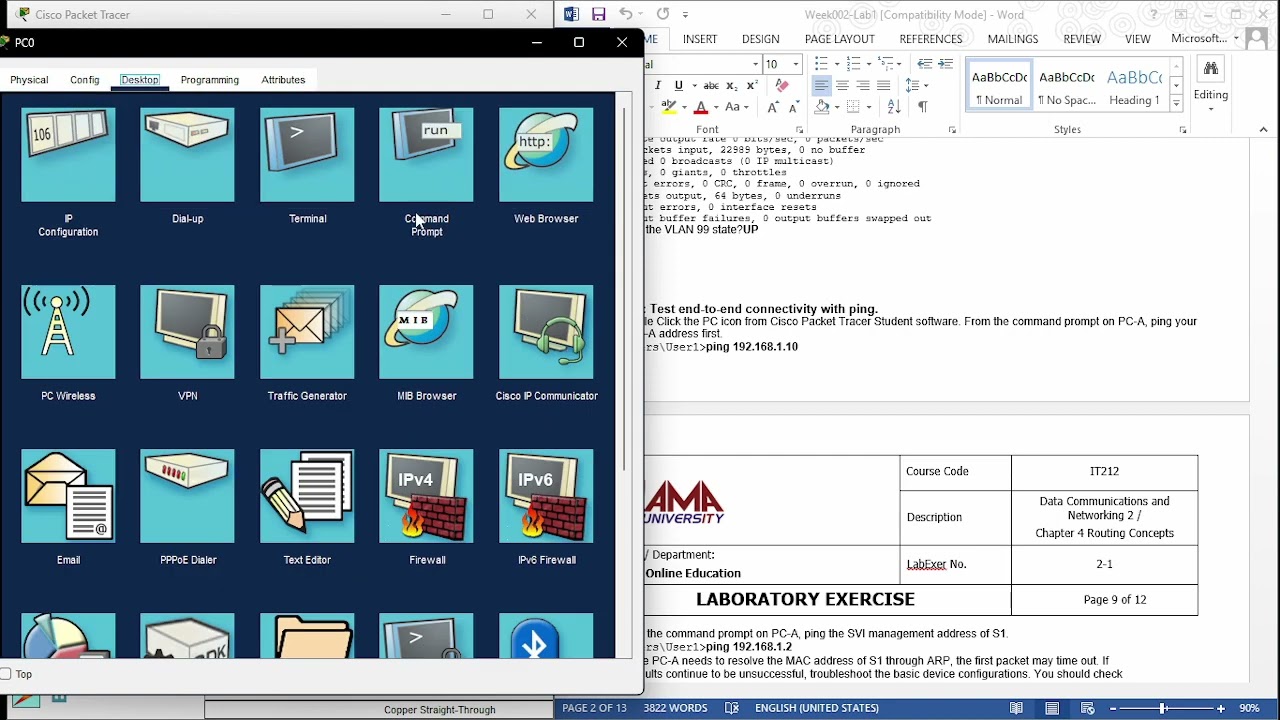This screenshot has width=1280, height=720.
Task: Shrink the font size in Word
Action: [794, 107]
